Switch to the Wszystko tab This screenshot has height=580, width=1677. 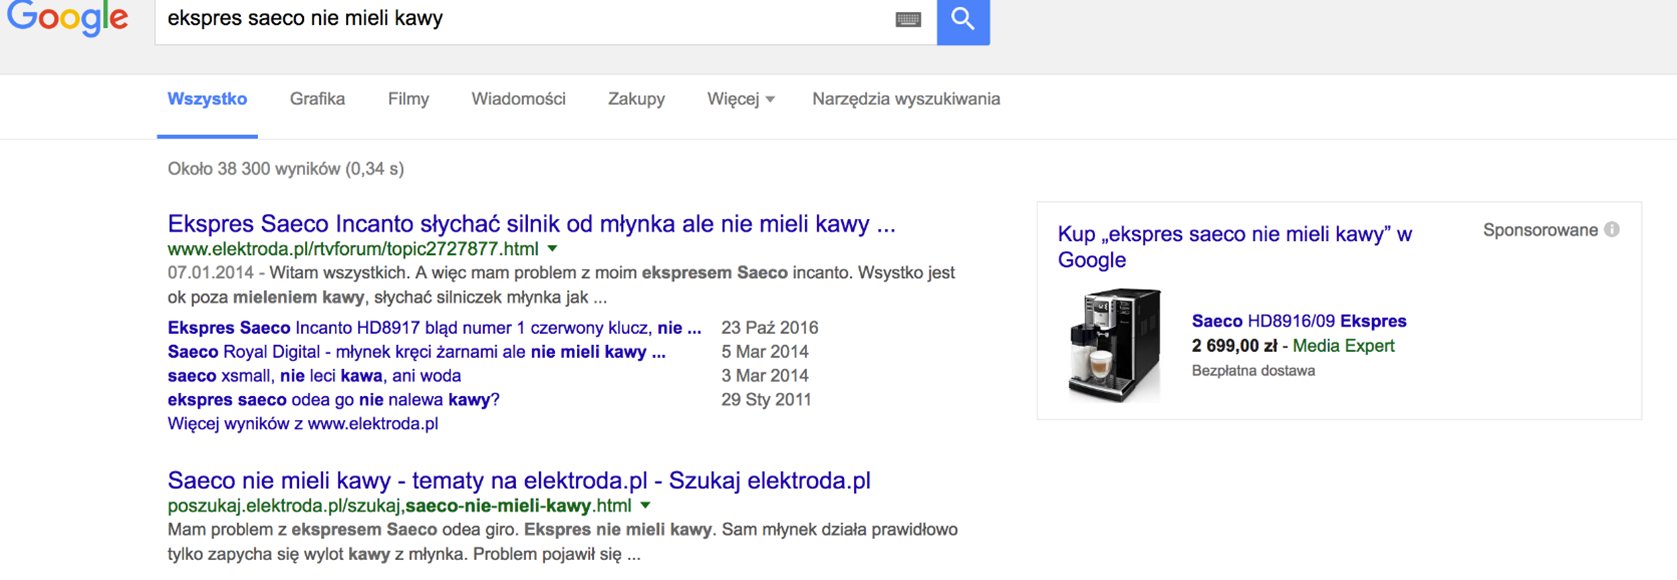[x=207, y=99]
